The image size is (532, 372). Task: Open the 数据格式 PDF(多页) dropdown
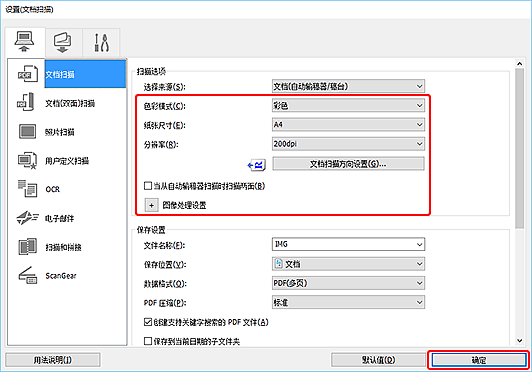pos(348,283)
